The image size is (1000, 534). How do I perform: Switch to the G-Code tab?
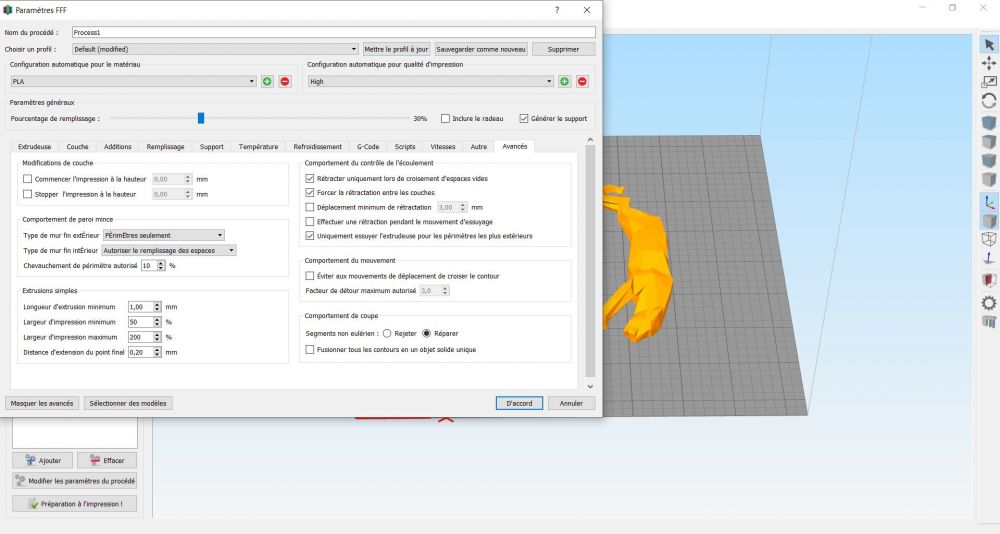(x=368, y=147)
